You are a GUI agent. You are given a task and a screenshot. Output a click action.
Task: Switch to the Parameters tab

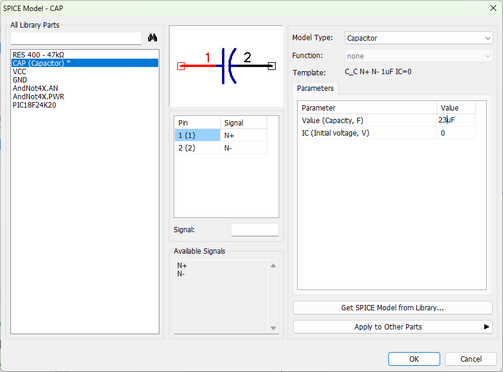point(315,88)
